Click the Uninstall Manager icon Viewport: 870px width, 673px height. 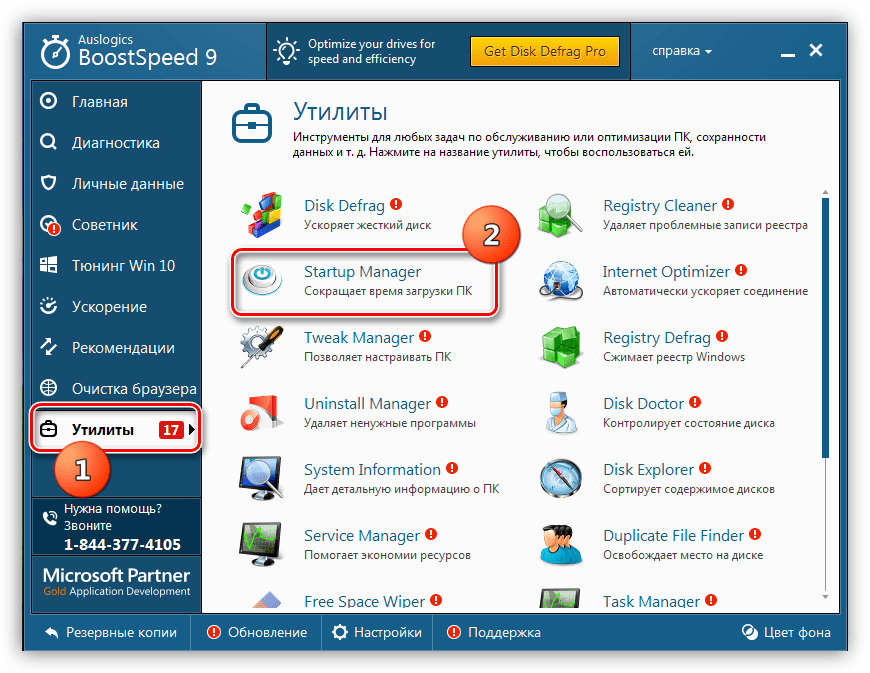pos(260,413)
